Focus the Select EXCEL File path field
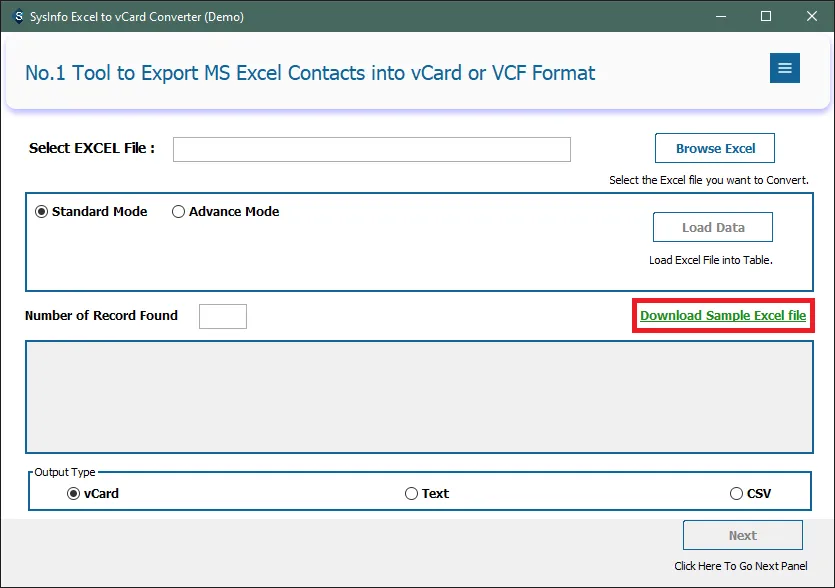 point(371,149)
